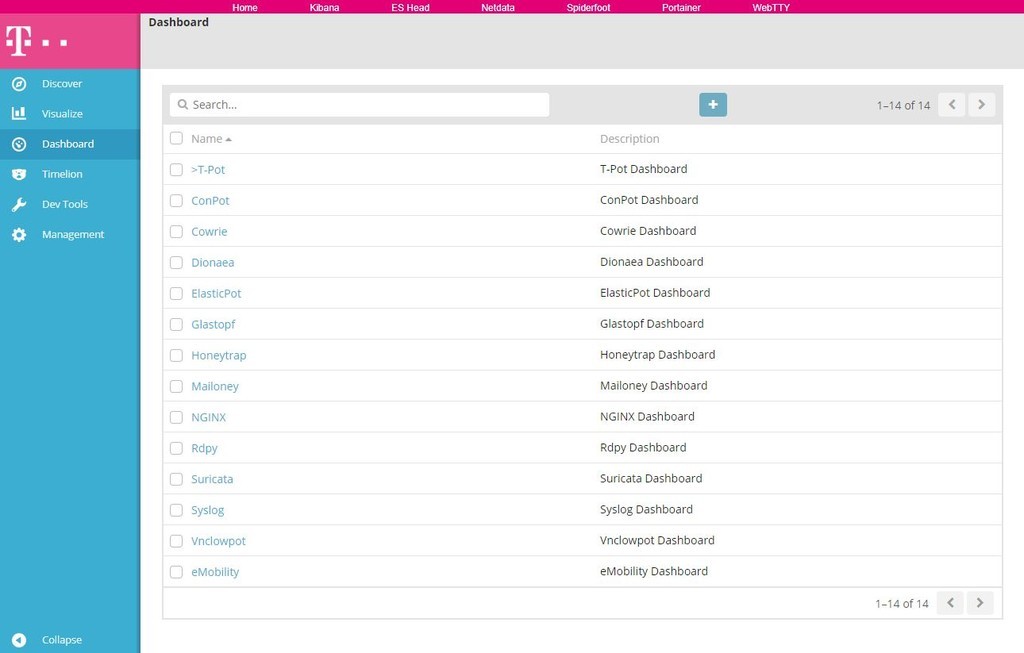Open the ES Head tab

point(410,8)
